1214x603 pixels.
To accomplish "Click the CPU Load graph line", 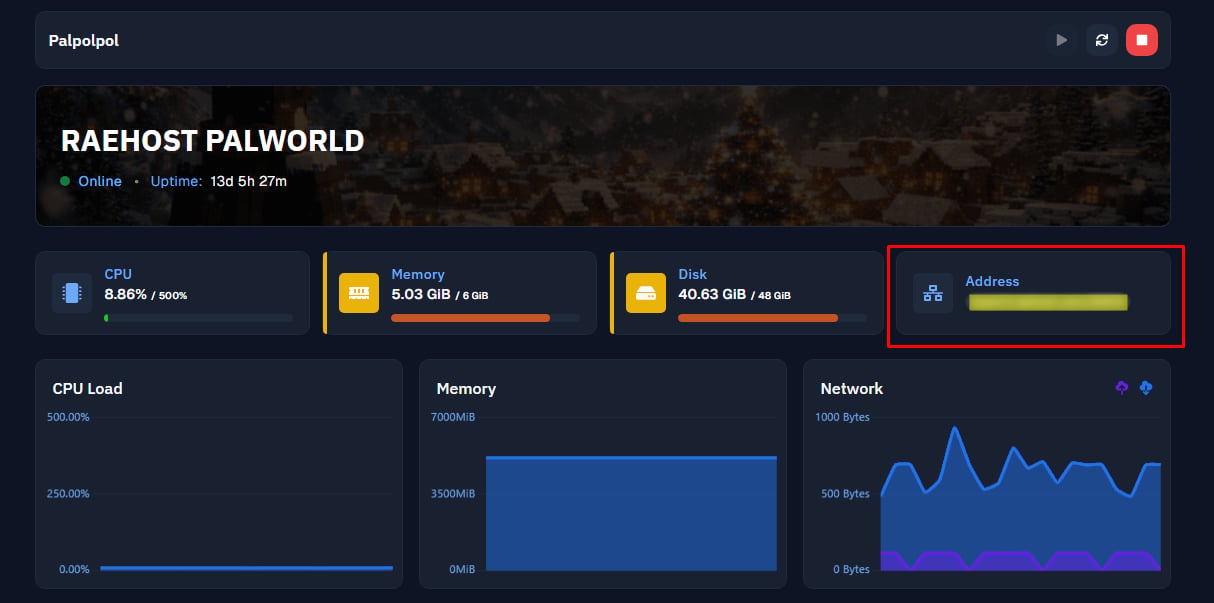I will [246, 568].
